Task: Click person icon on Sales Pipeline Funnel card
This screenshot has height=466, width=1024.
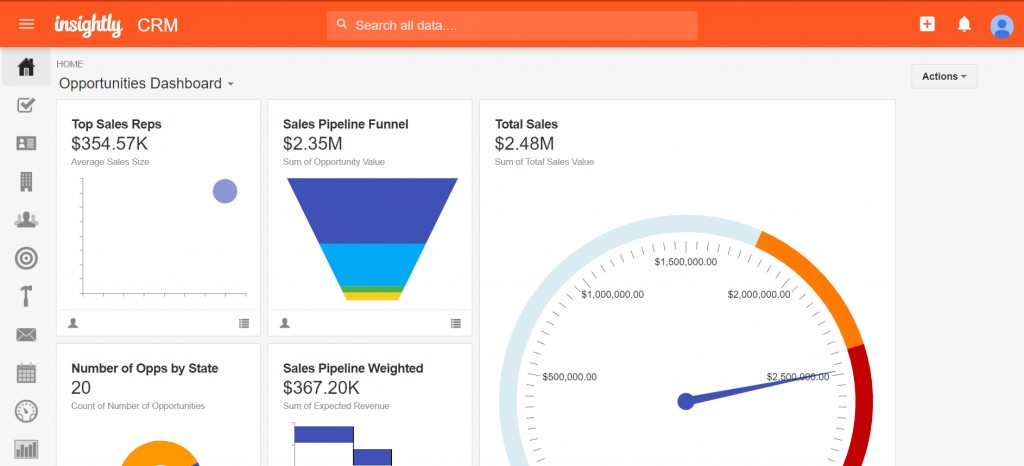Action: (285, 323)
